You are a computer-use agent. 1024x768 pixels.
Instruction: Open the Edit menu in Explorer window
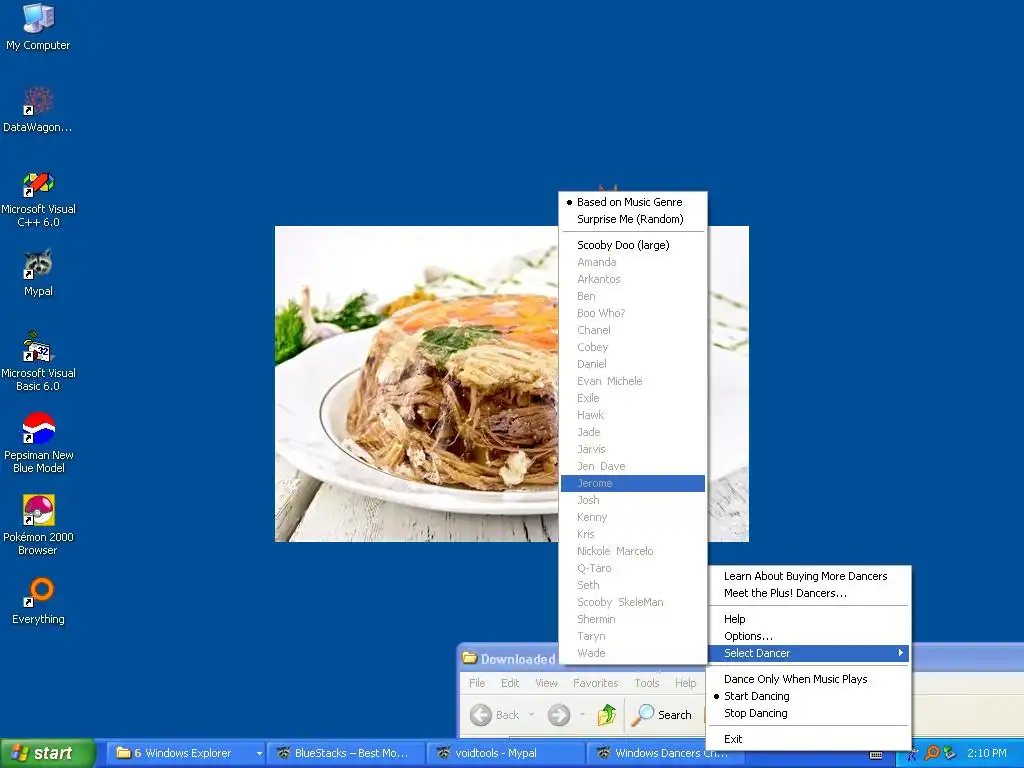(510, 683)
